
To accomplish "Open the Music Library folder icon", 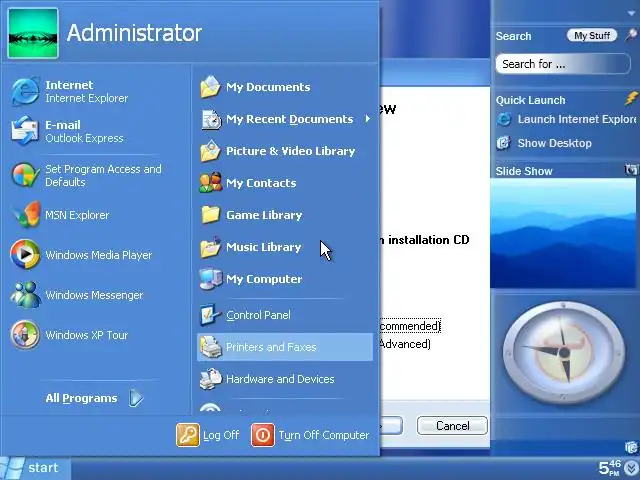I will click(x=211, y=247).
